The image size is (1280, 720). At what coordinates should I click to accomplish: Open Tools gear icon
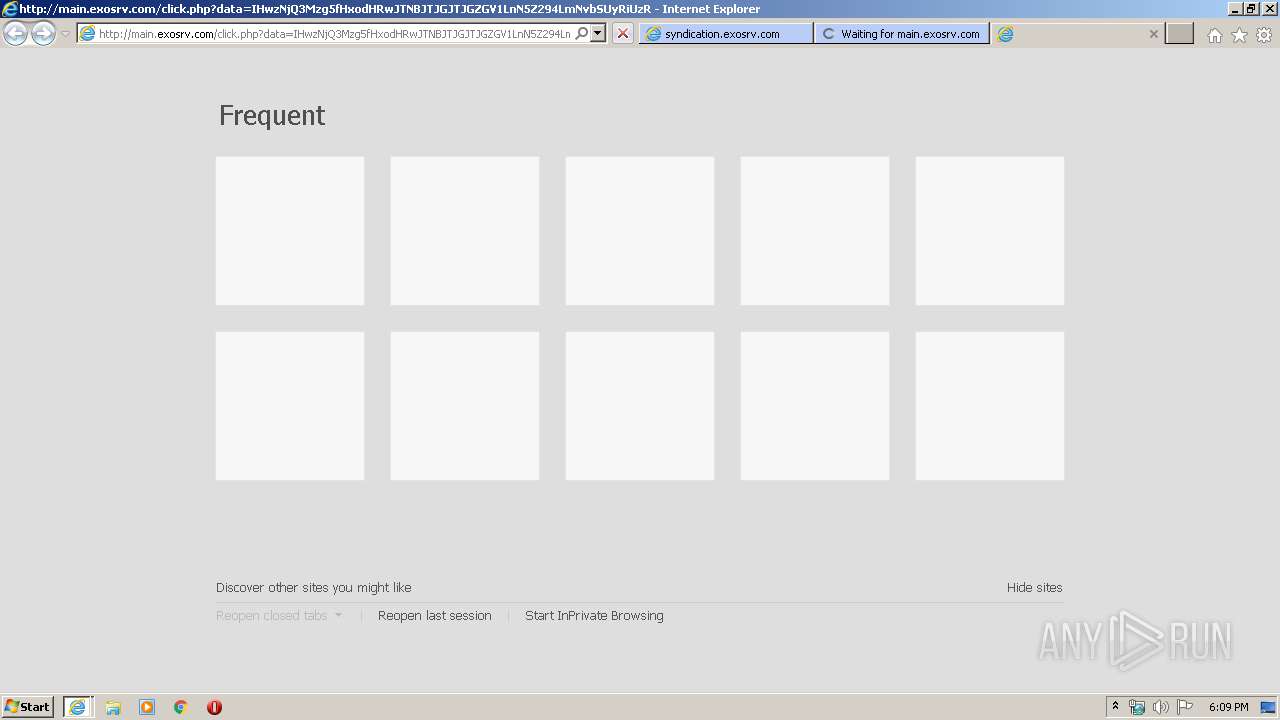tap(1264, 35)
